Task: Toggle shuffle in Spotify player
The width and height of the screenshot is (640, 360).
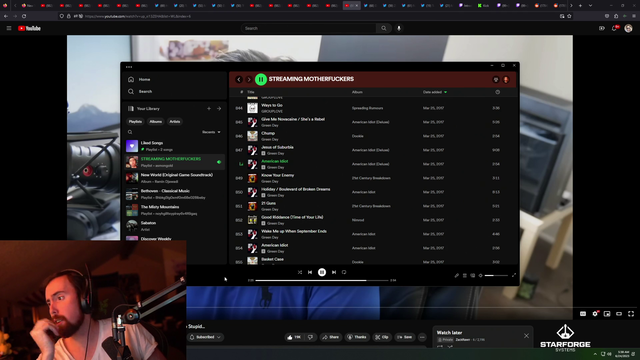Action: click(x=300, y=272)
